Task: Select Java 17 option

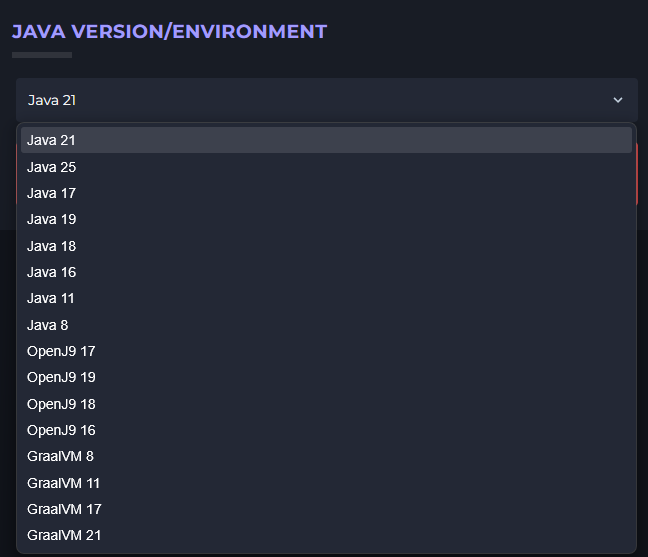Action: pyautogui.click(x=52, y=193)
